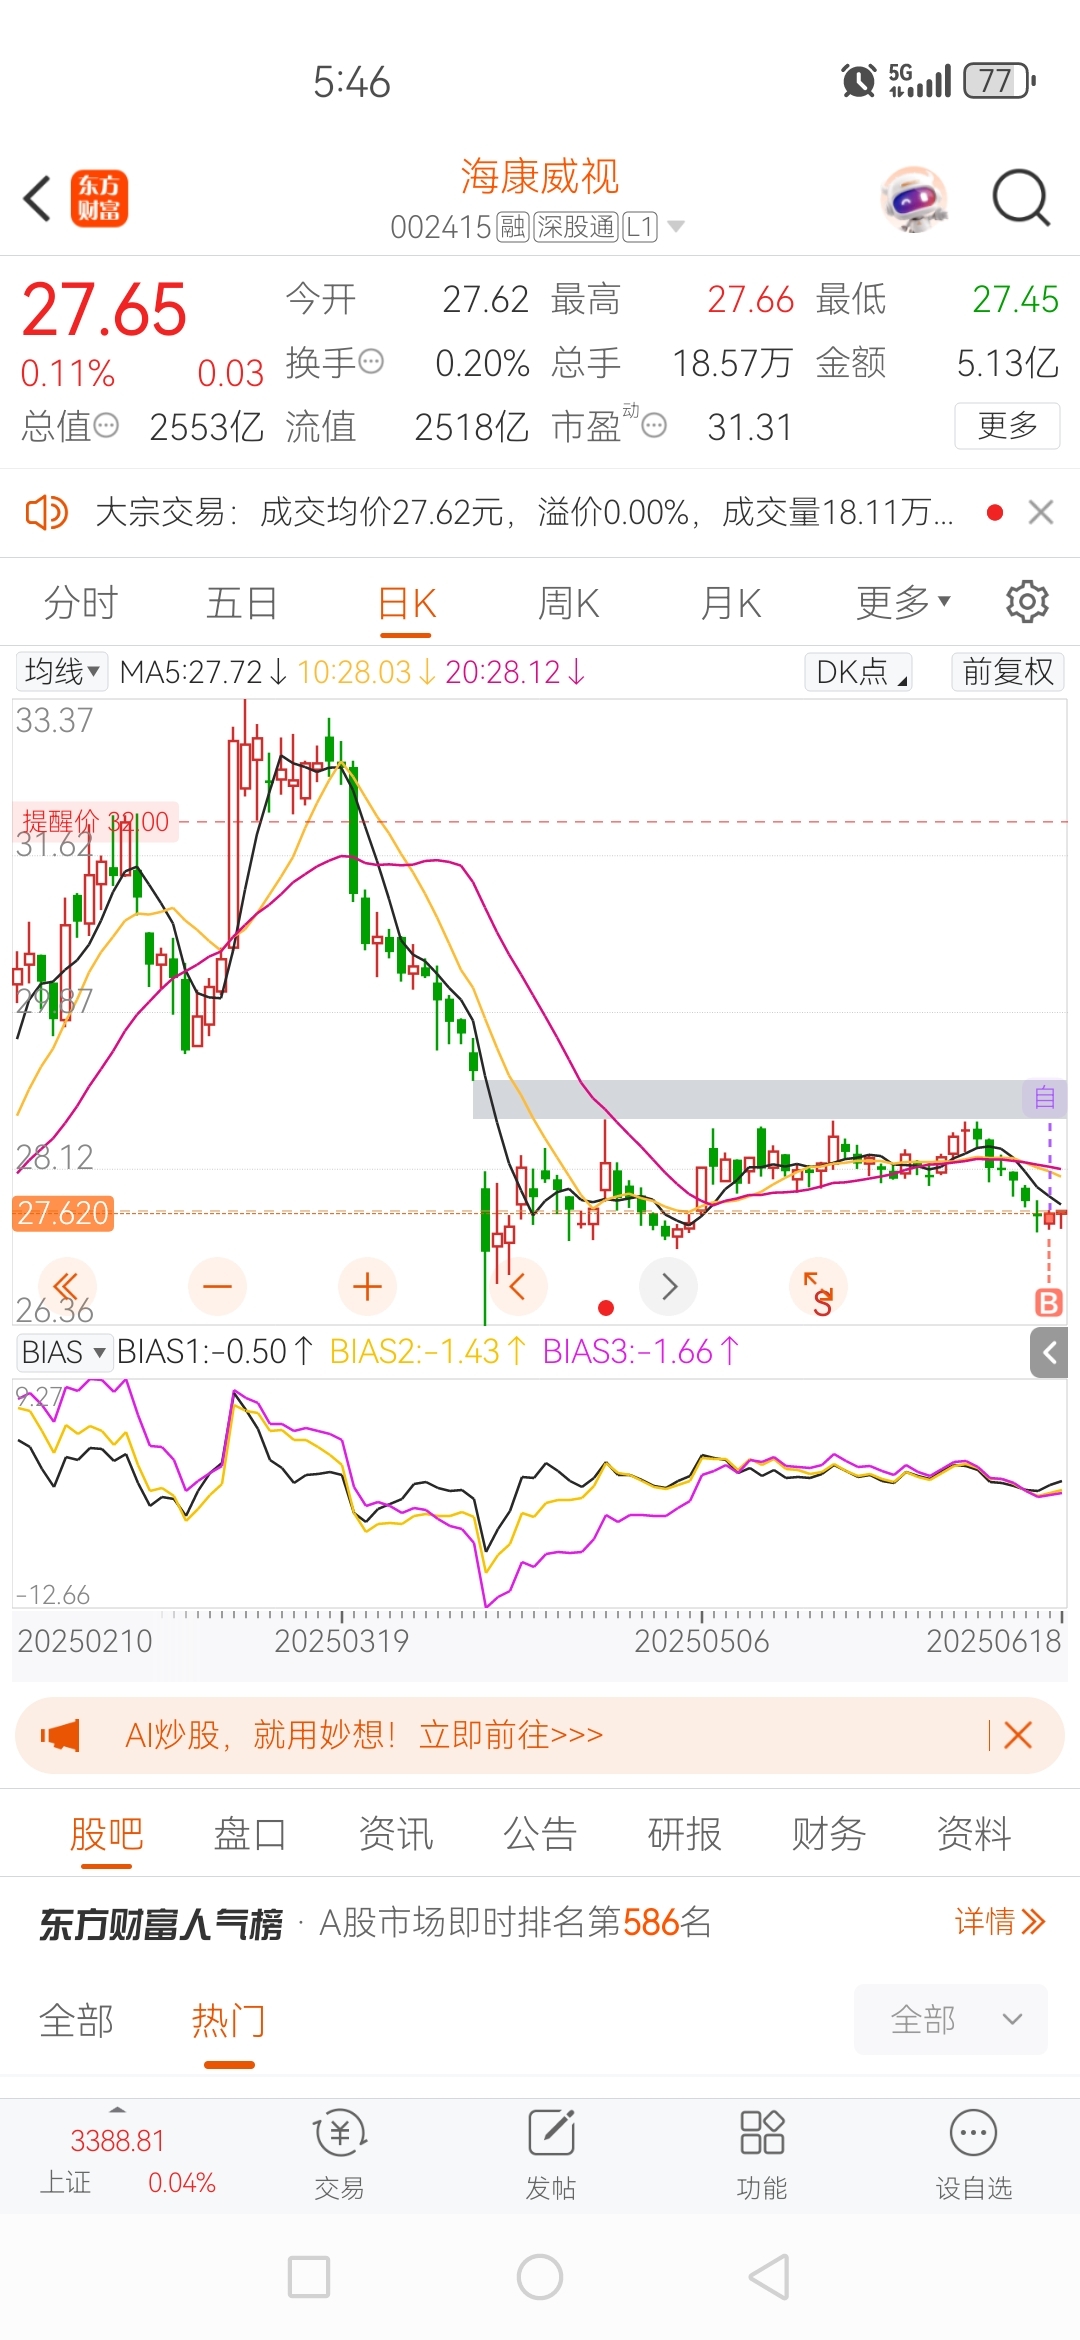Close the AI炒股 banner
The height and width of the screenshot is (2340, 1080).
(1018, 1735)
